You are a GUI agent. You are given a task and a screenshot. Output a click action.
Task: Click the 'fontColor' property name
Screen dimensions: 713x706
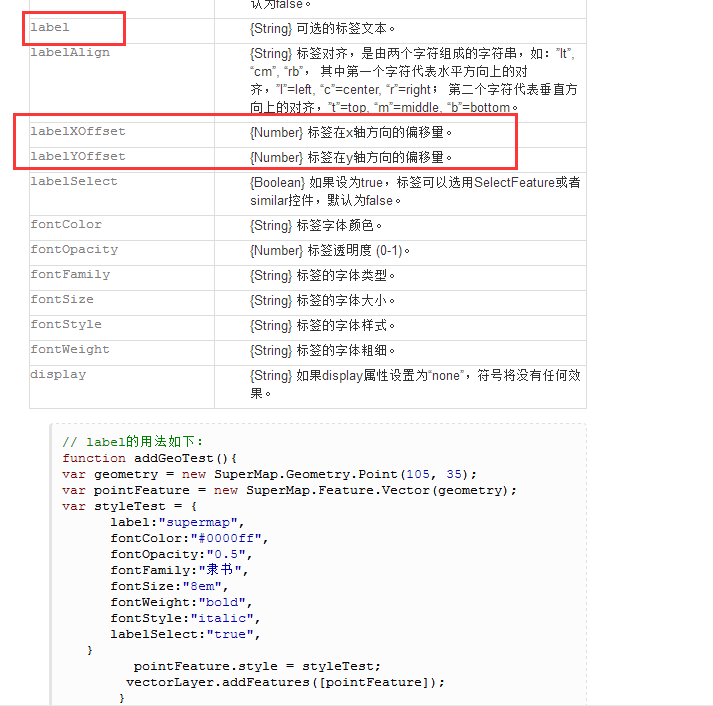point(66,225)
